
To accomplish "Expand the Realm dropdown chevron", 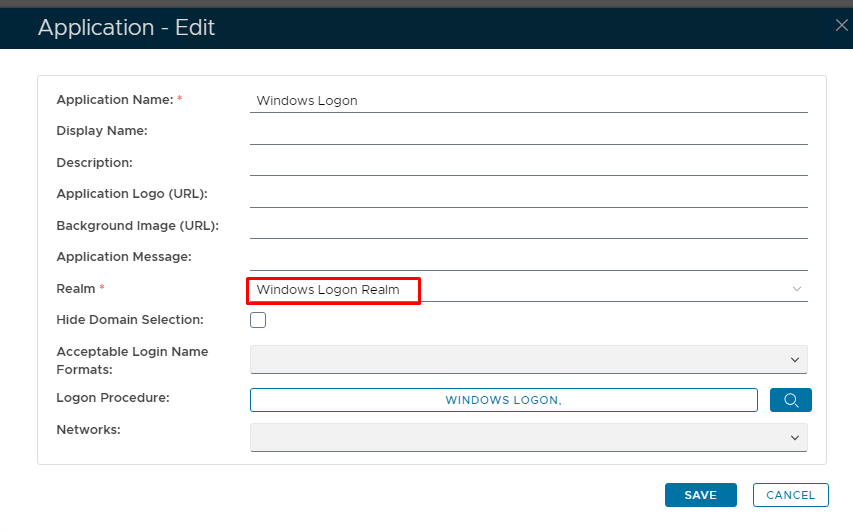I will [797, 289].
